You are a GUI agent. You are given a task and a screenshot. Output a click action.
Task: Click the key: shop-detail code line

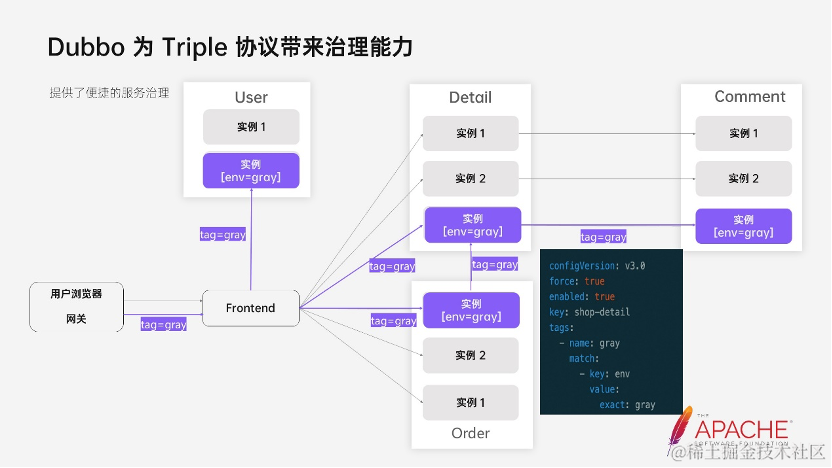click(590, 312)
